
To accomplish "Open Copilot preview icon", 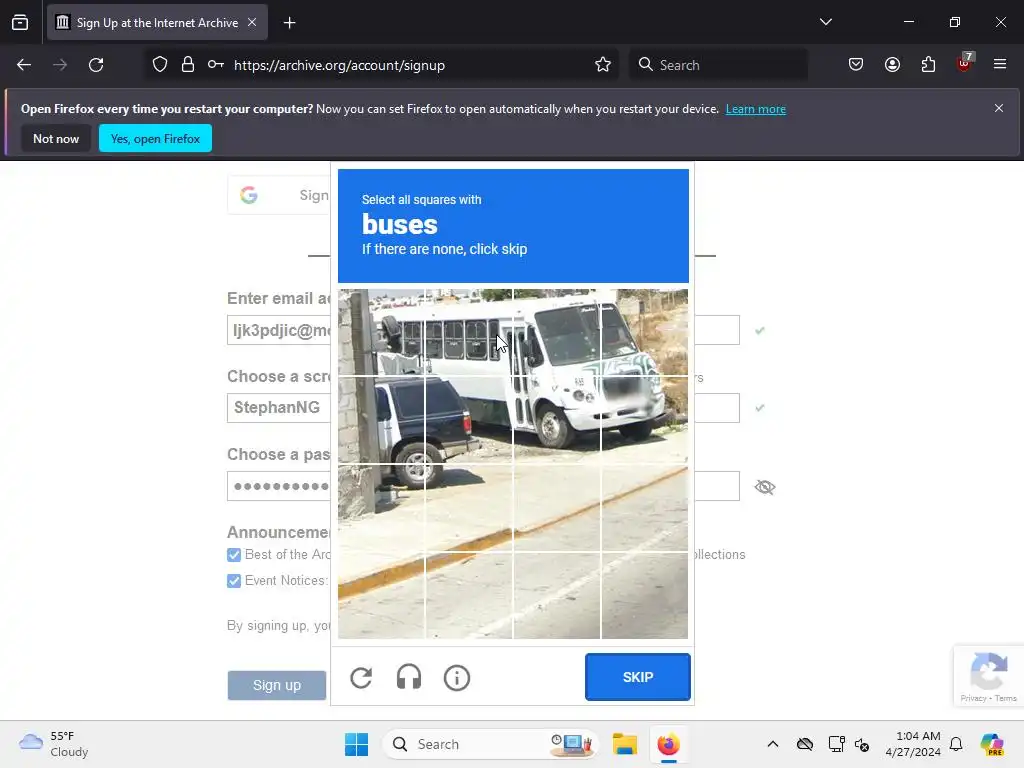I will (x=991, y=744).
